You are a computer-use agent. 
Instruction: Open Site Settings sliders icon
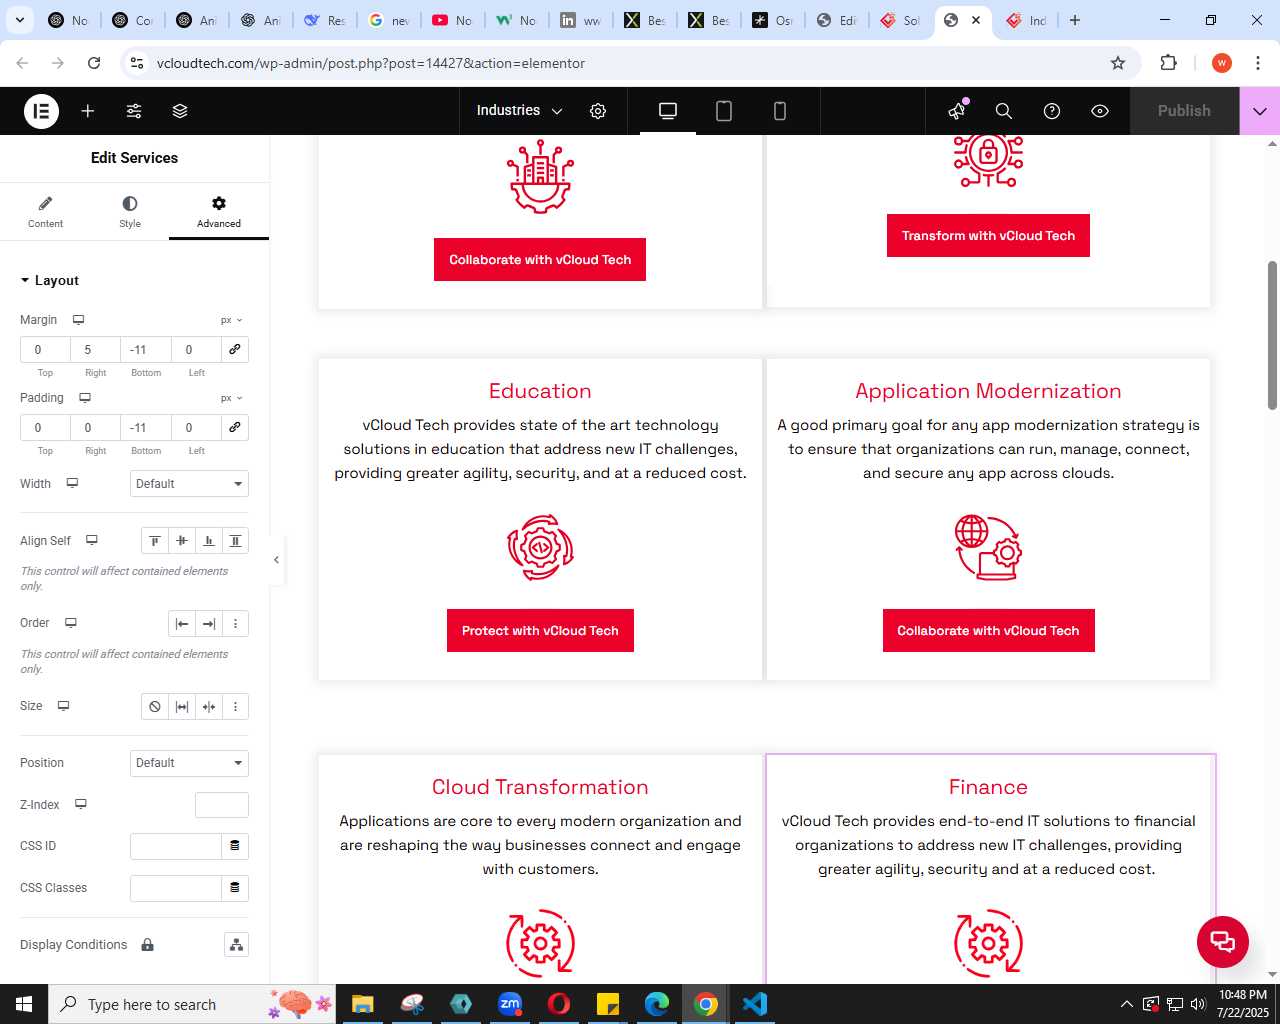tap(134, 111)
